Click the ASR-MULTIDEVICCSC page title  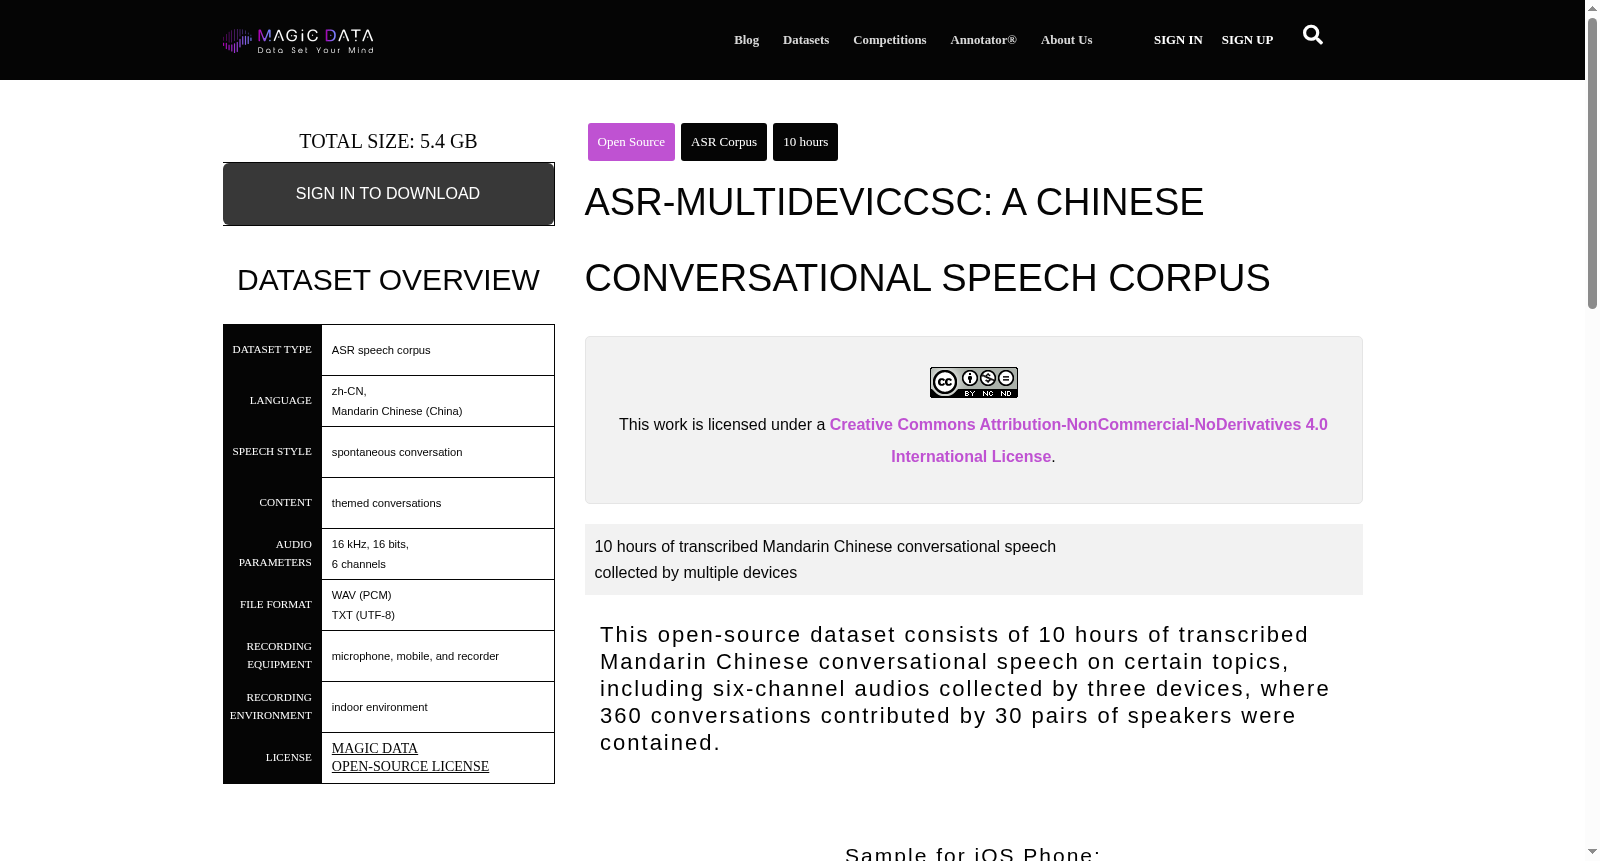click(927, 240)
